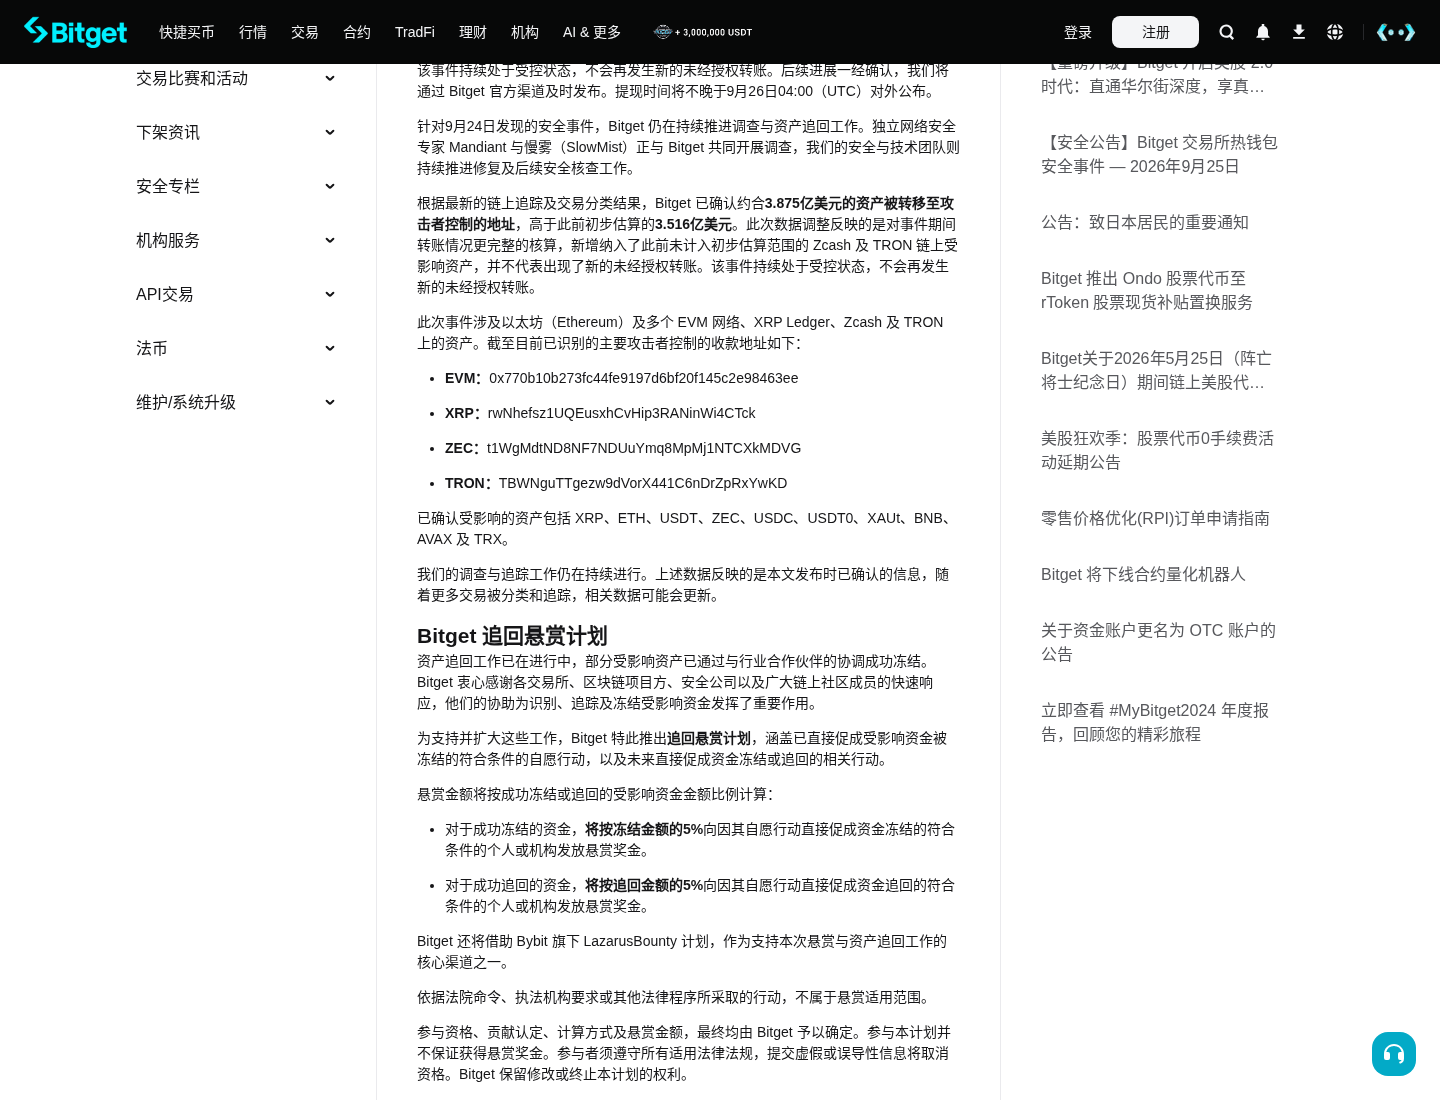
Task: Open 零售价格优化(RPI)订单申请指南 article
Action: [x=1155, y=518]
